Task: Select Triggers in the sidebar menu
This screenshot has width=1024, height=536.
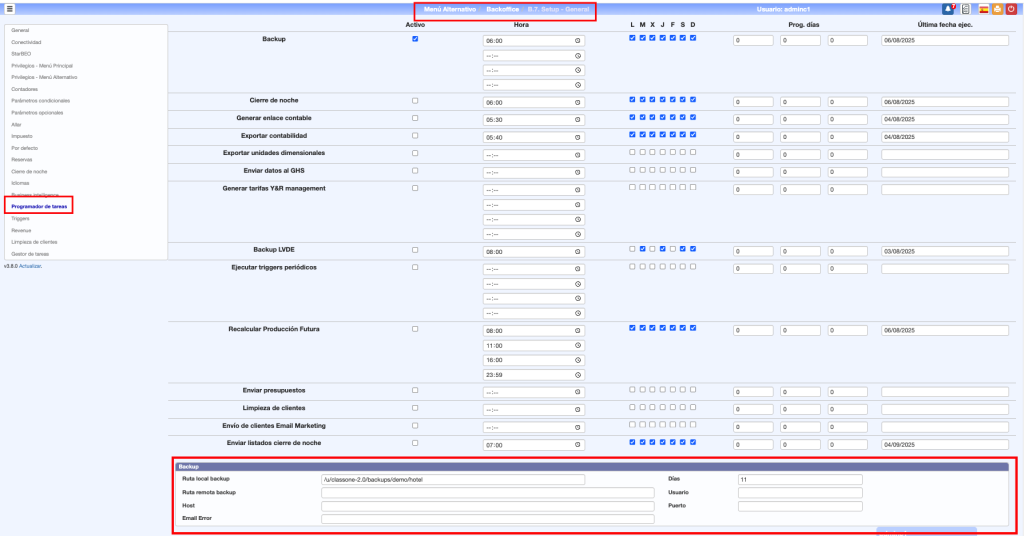Action: 21,218
